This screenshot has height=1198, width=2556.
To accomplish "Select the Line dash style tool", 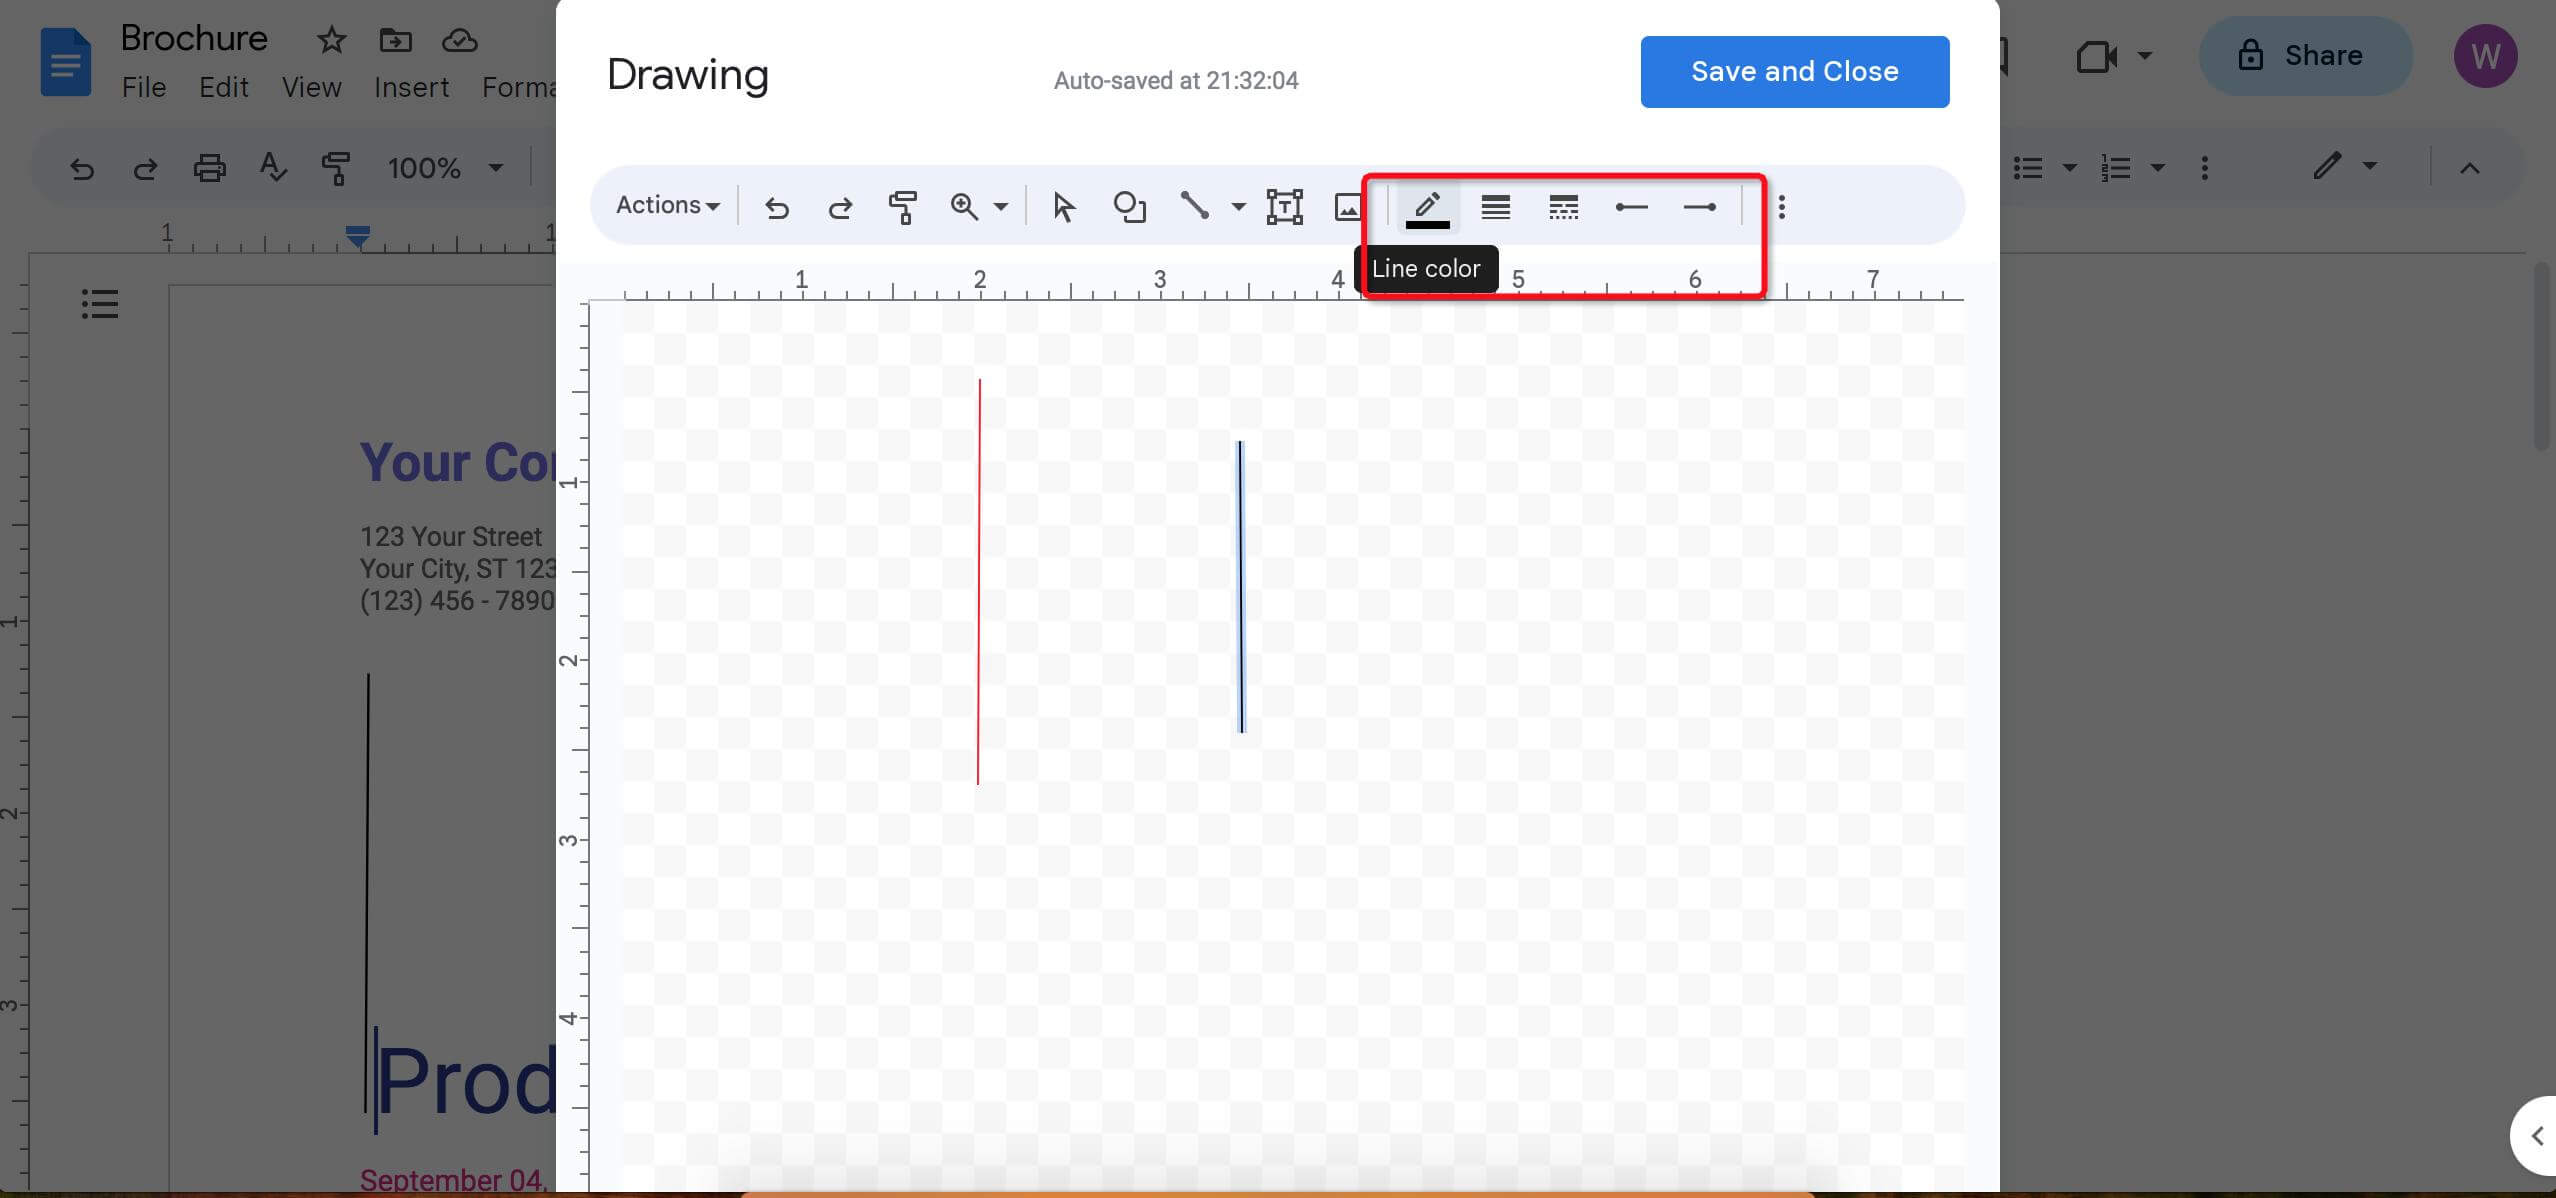I will point(1562,207).
